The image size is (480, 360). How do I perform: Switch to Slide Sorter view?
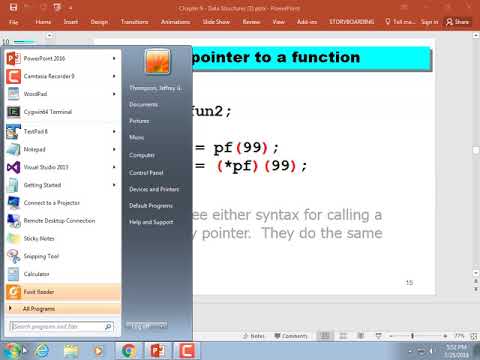pyautogui.click(x=343, y=336)
